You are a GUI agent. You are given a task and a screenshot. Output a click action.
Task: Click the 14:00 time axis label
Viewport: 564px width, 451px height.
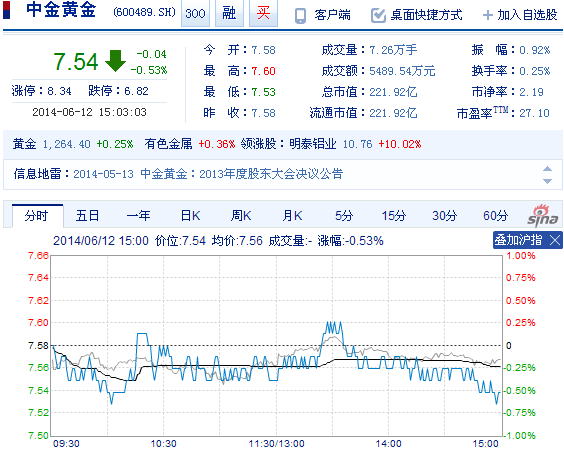click(x=388, y=443)
